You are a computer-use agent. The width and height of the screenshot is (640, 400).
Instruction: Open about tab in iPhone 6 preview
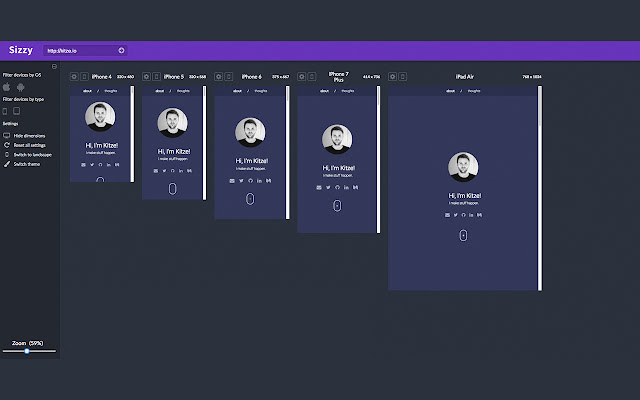coord(238,91)
